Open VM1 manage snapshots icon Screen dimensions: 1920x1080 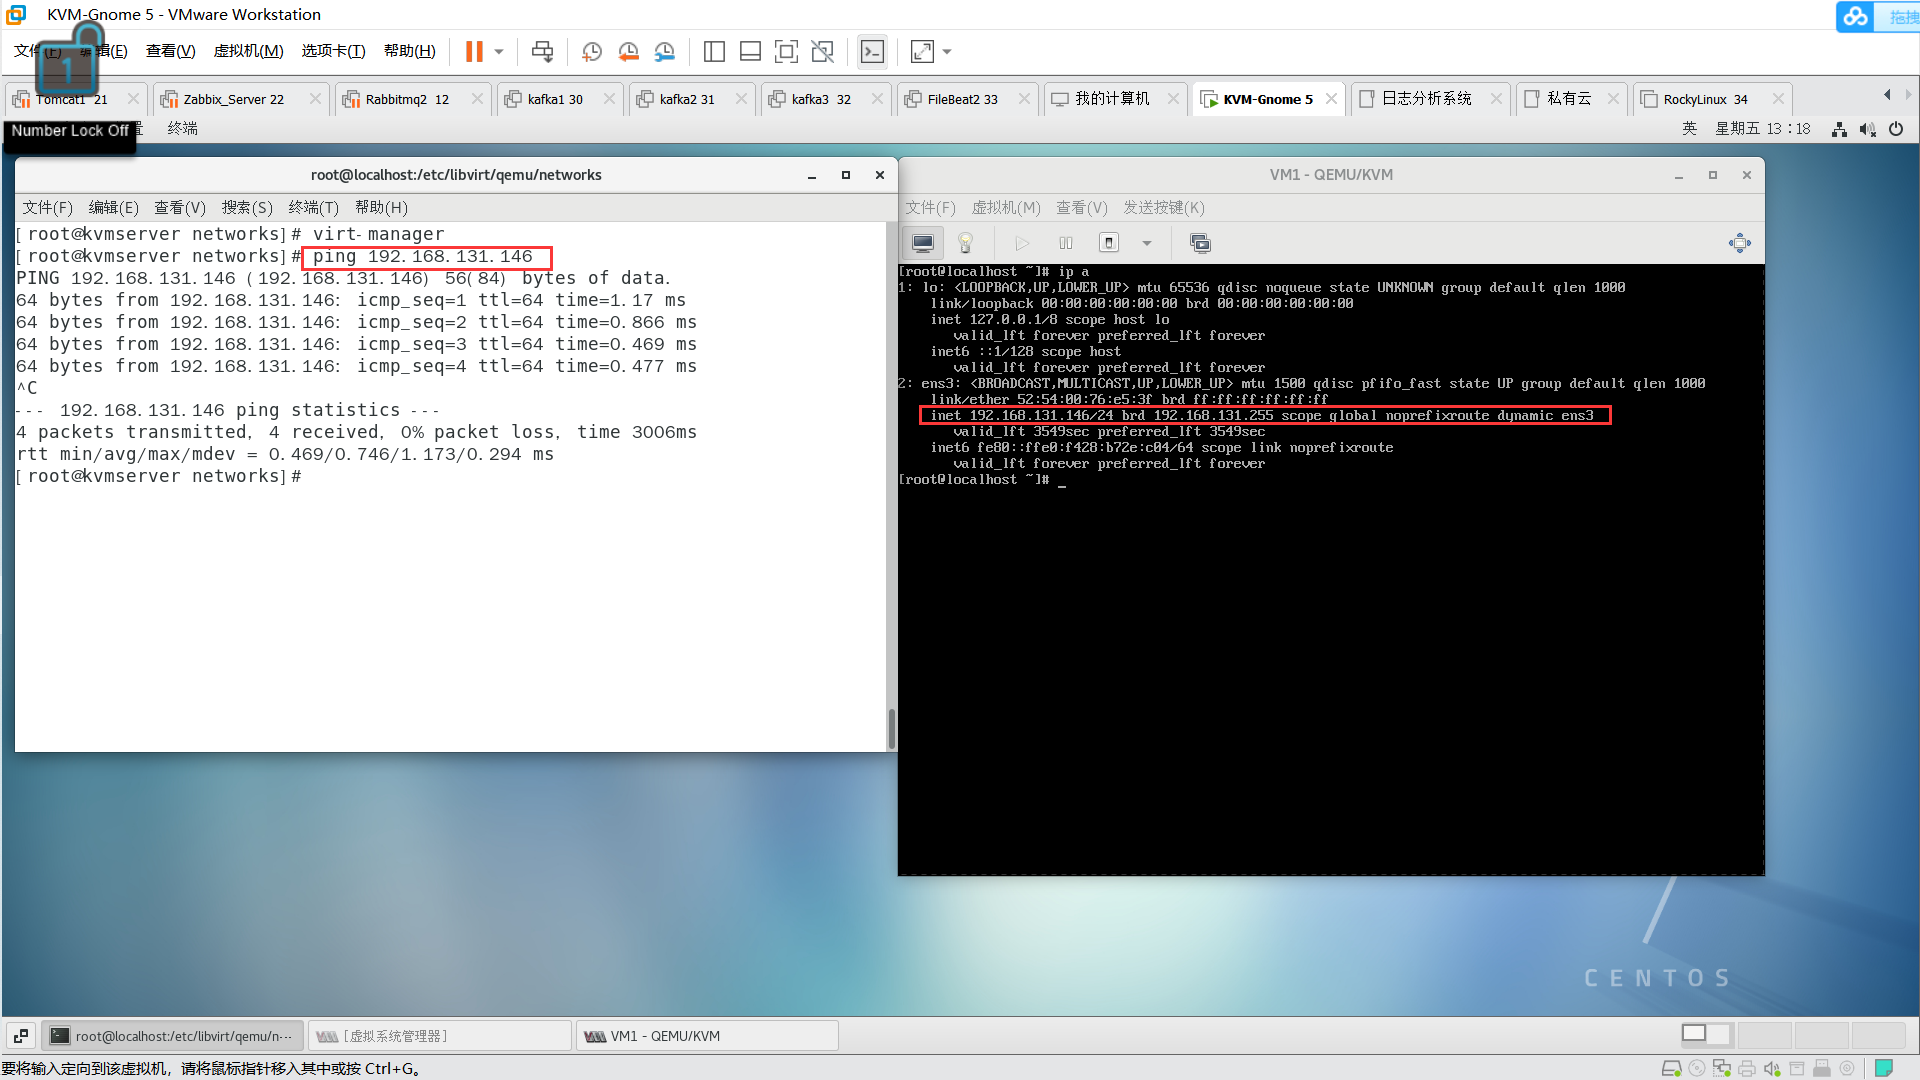1200,243
